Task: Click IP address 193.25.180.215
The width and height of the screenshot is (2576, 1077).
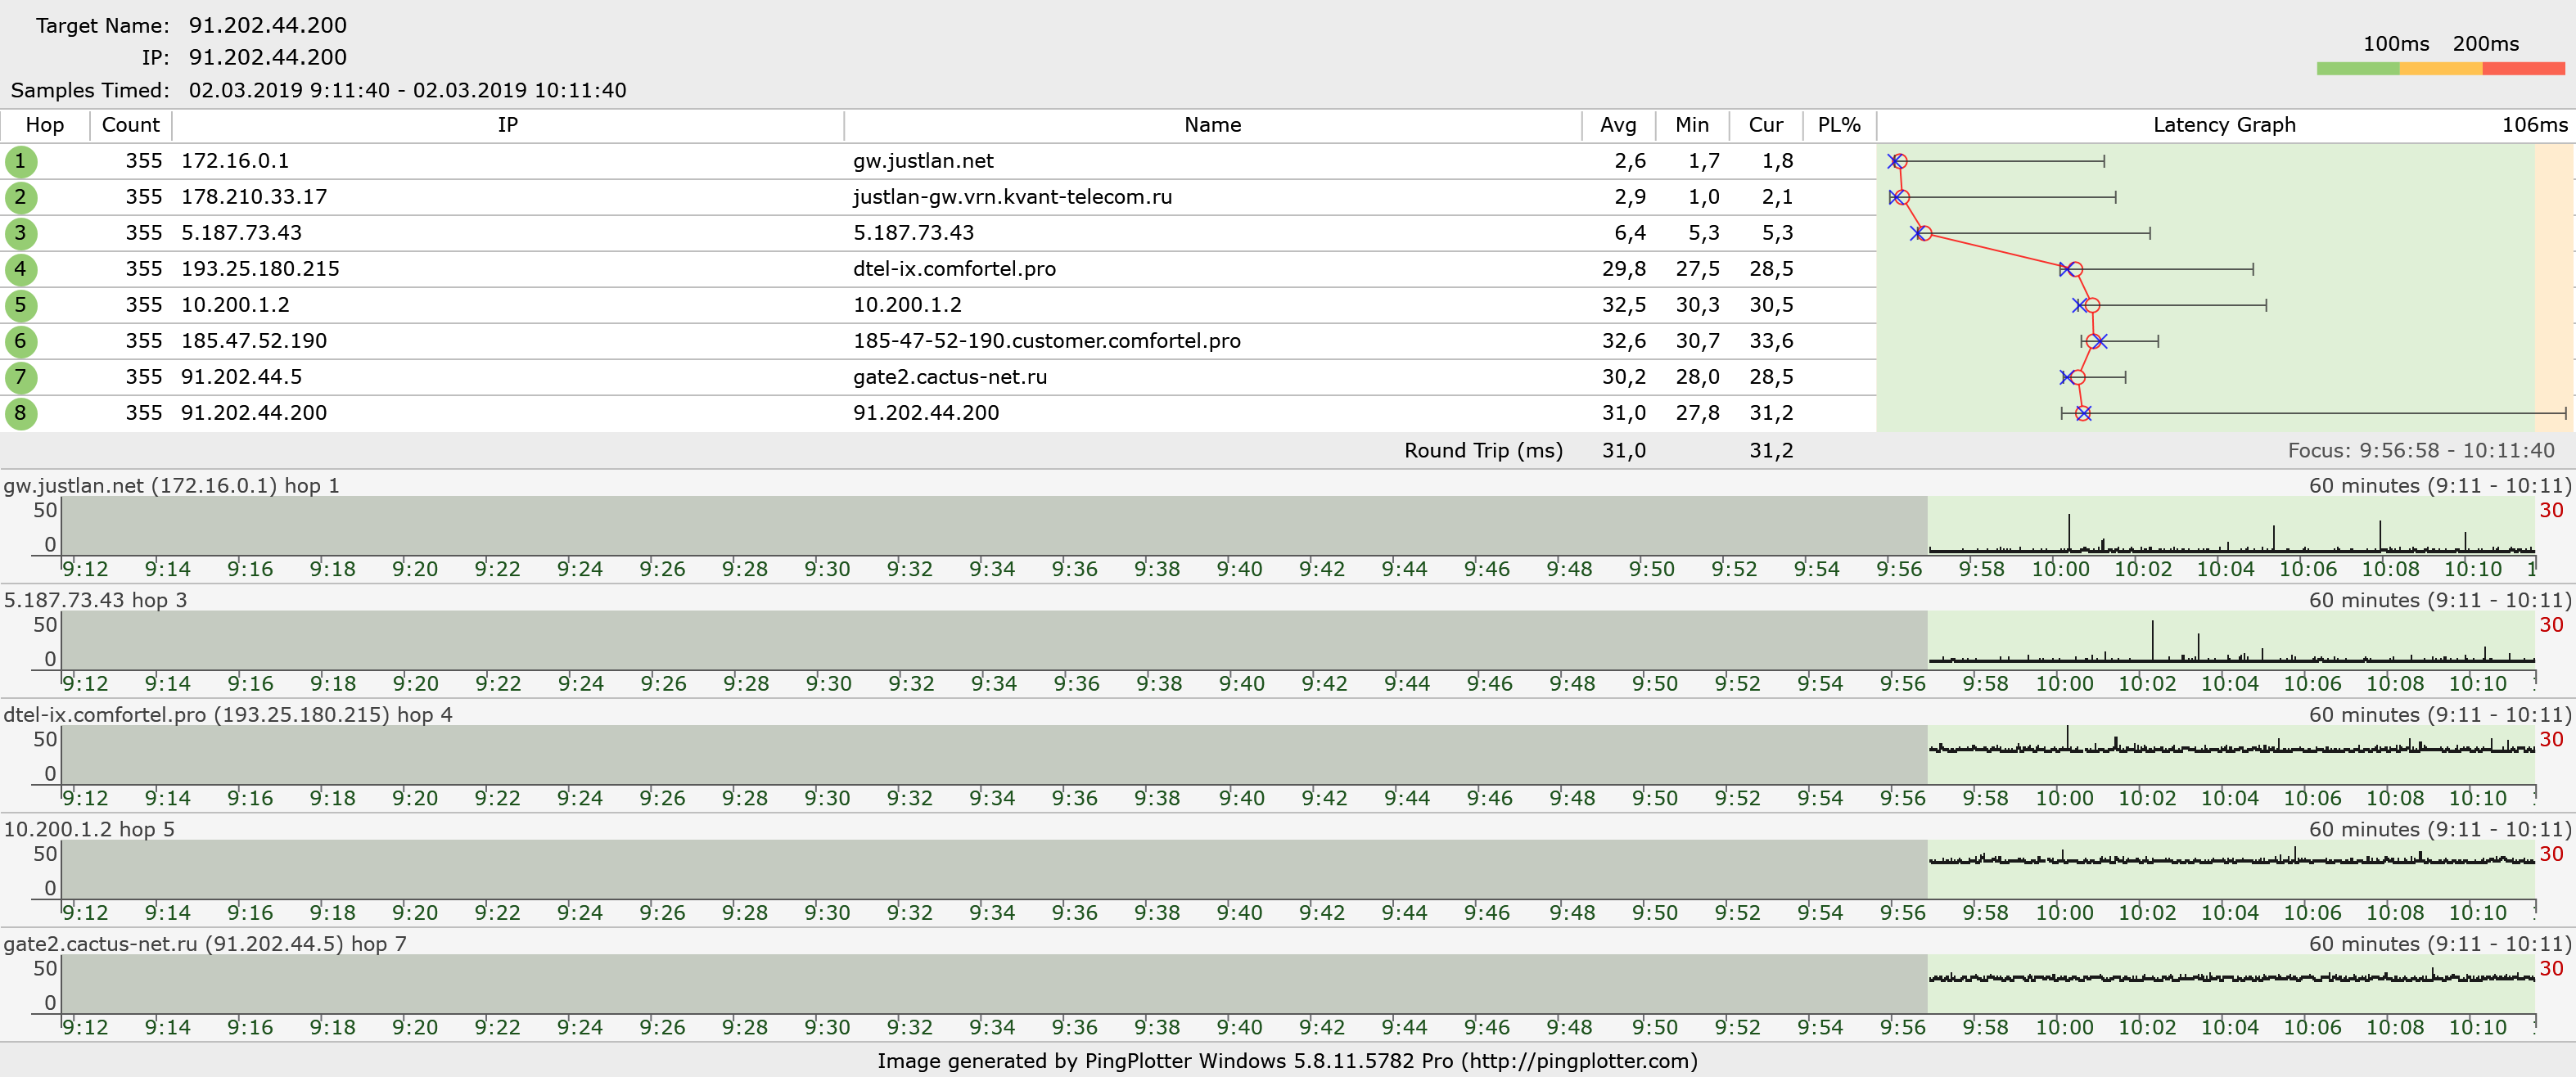Action: coord(260,269)
